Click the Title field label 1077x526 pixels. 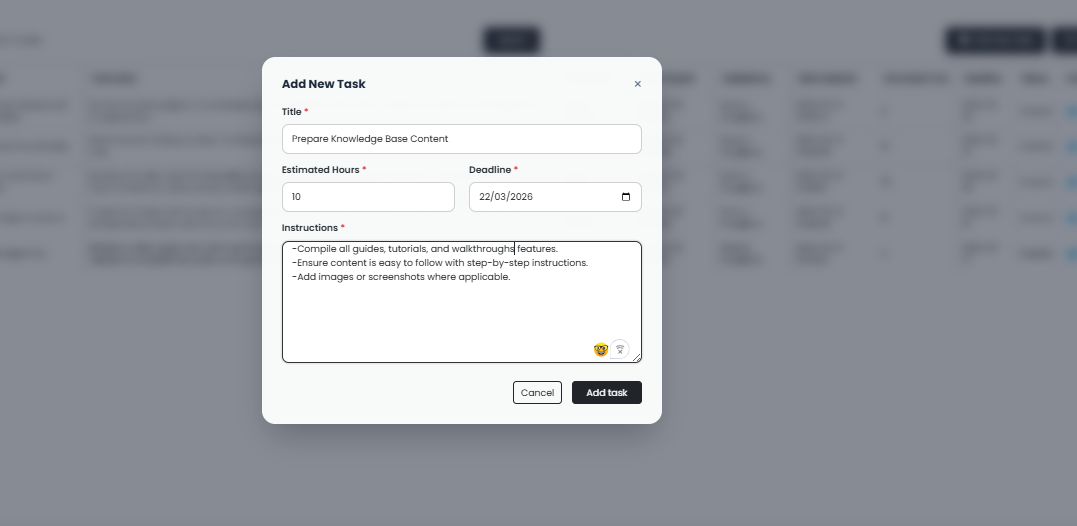[x=292, y=112]
